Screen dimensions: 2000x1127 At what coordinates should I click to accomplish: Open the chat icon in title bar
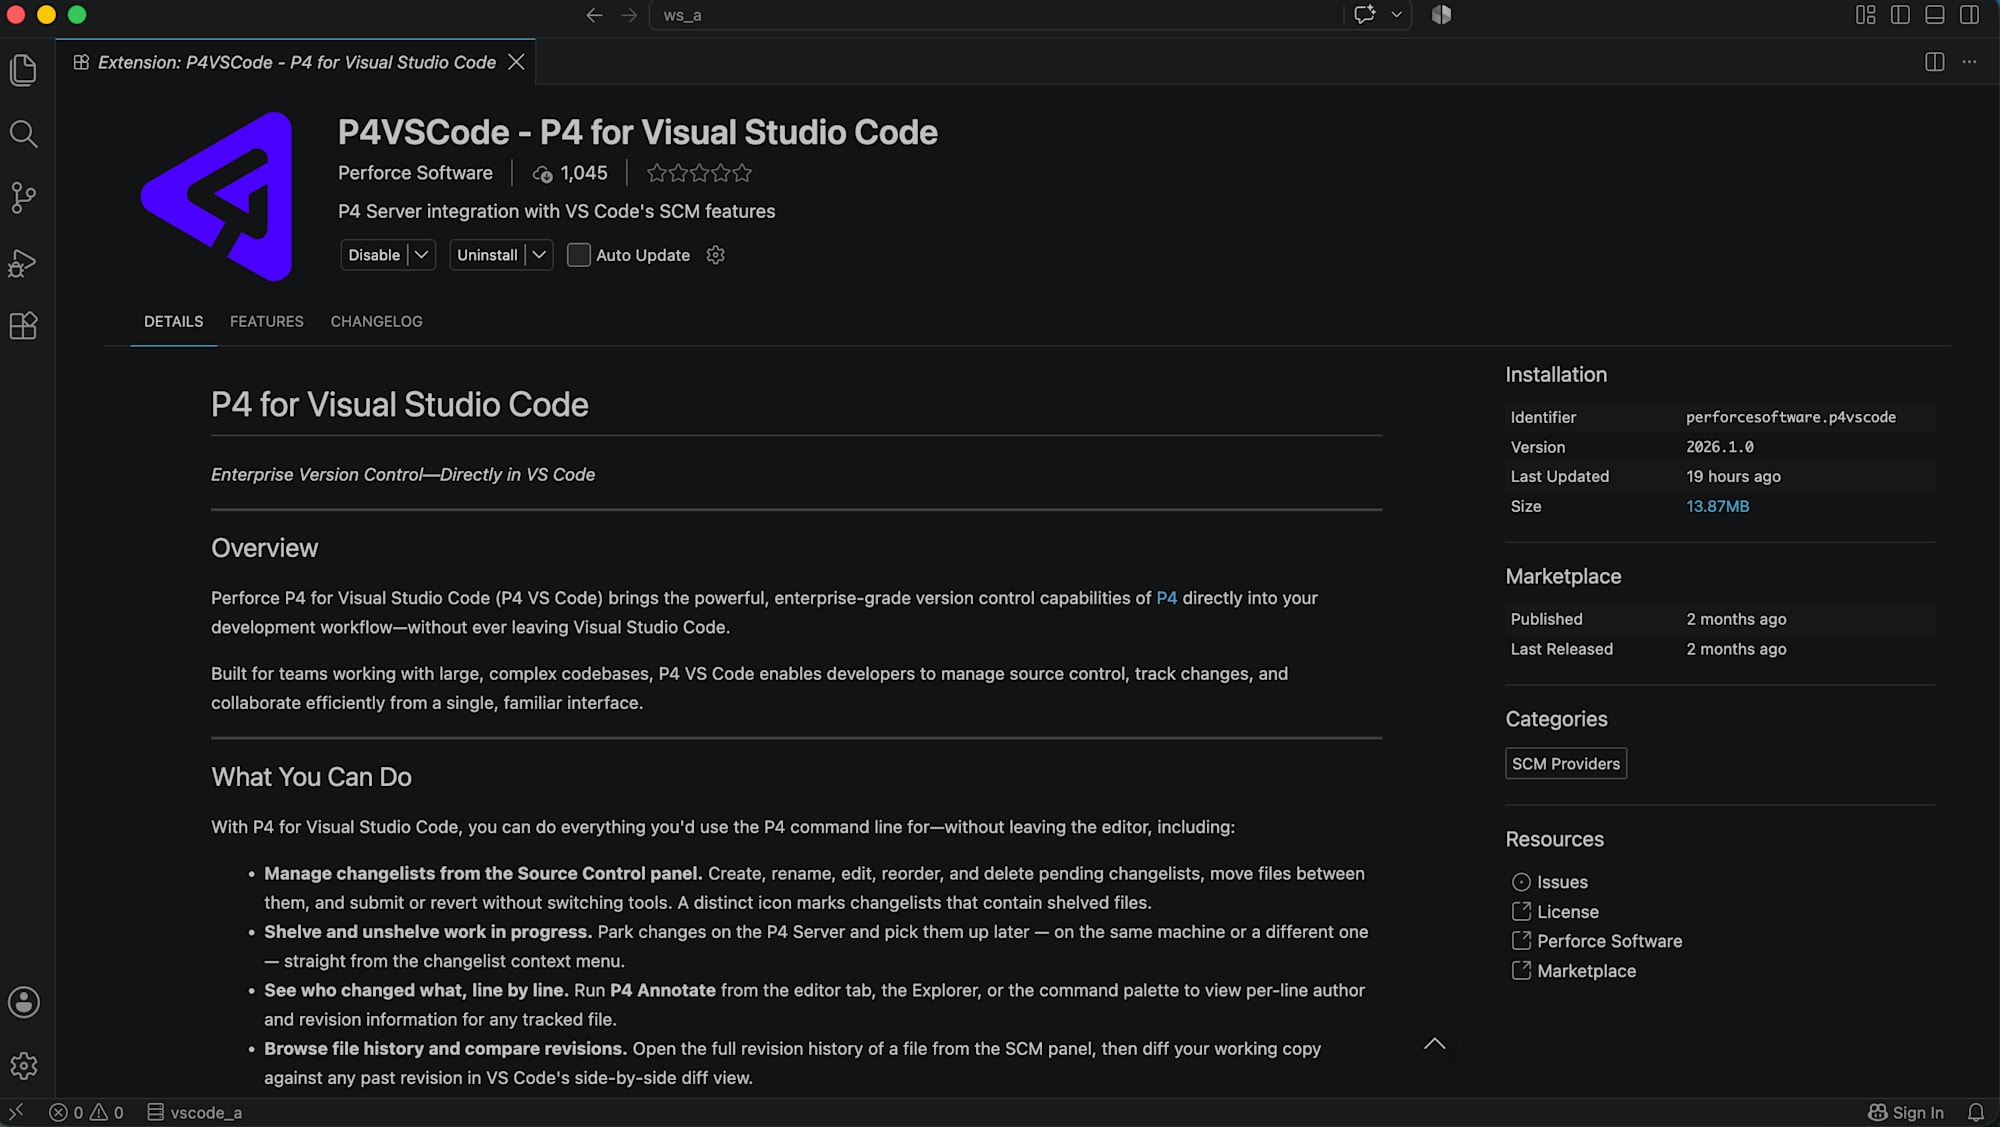(x=1365, y=15)
